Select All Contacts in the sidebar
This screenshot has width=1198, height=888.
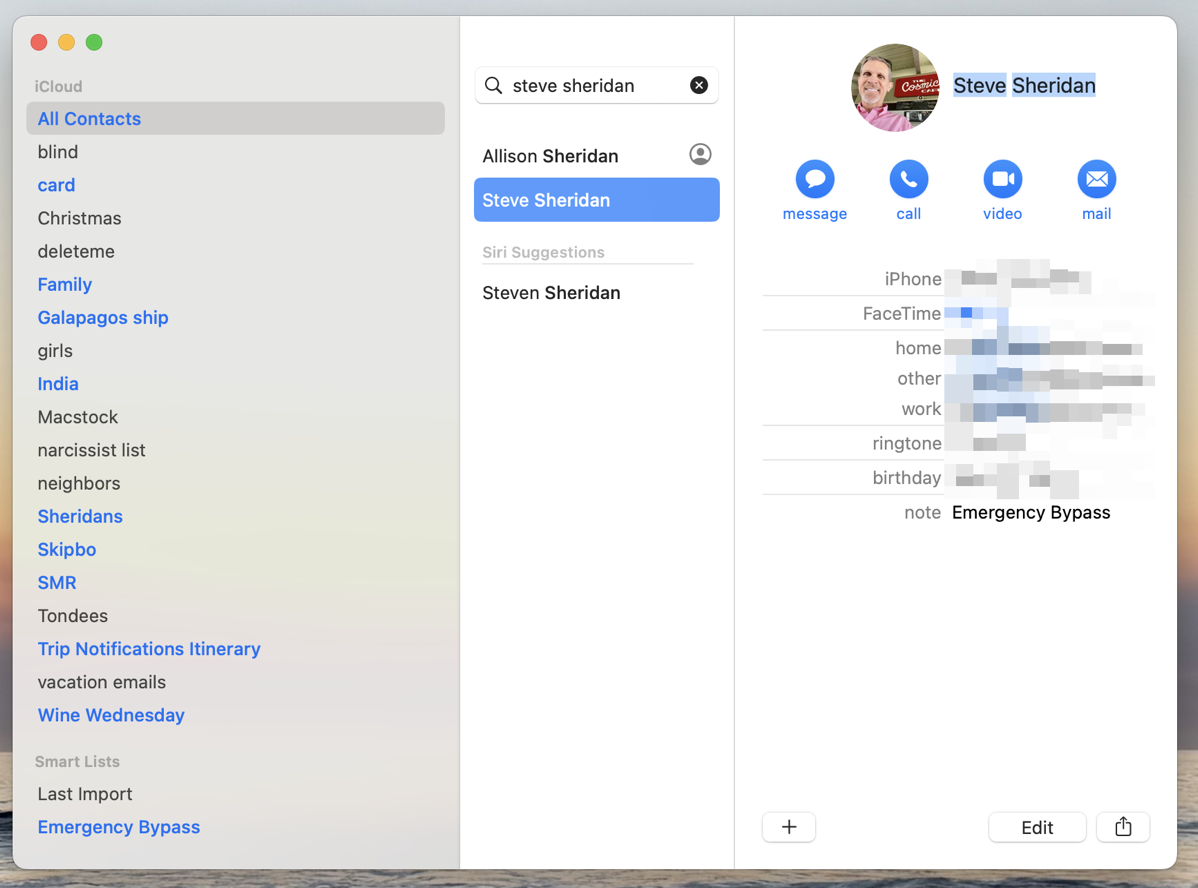pos(88,118)
